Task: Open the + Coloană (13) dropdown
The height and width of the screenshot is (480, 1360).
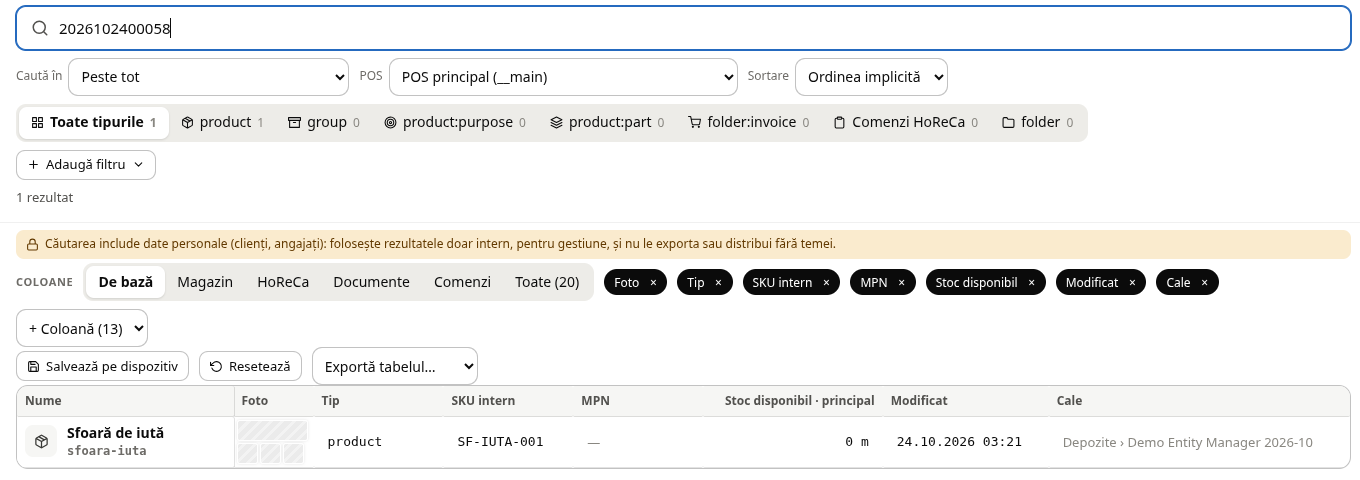Action: point(82,328)
